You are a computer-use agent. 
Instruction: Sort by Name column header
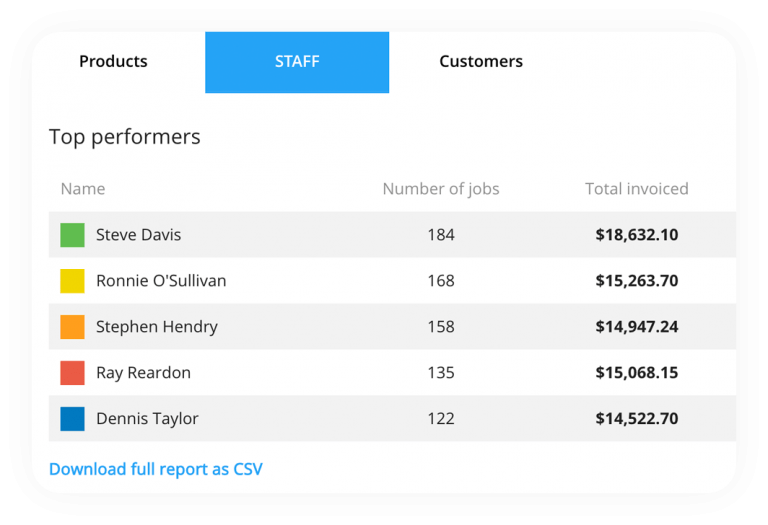coord(82,189)
